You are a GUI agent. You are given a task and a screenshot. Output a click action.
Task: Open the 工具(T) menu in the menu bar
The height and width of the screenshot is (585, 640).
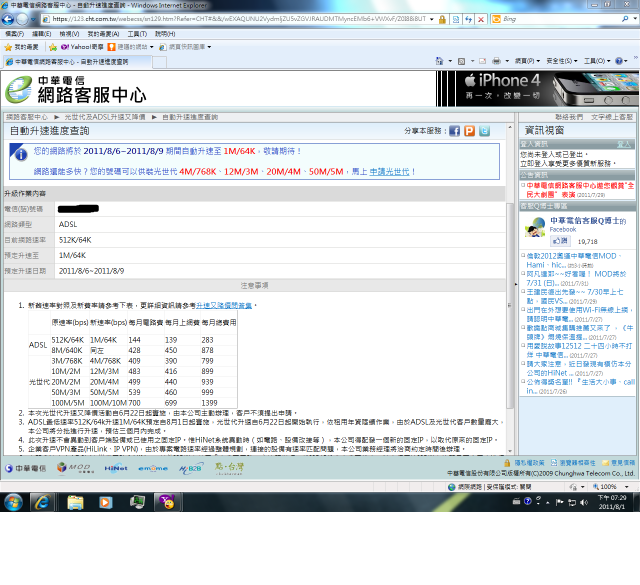coord(137,34)
